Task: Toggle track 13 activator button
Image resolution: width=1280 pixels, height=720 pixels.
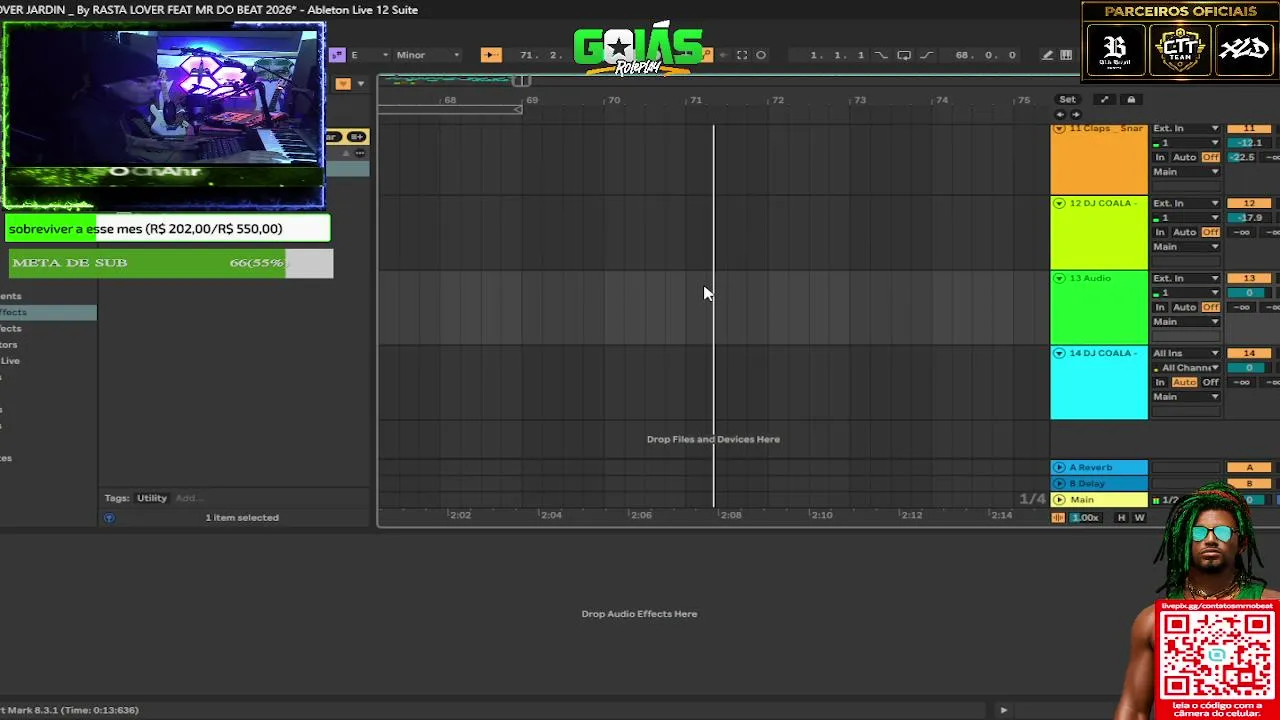Action: (1249, 278)
